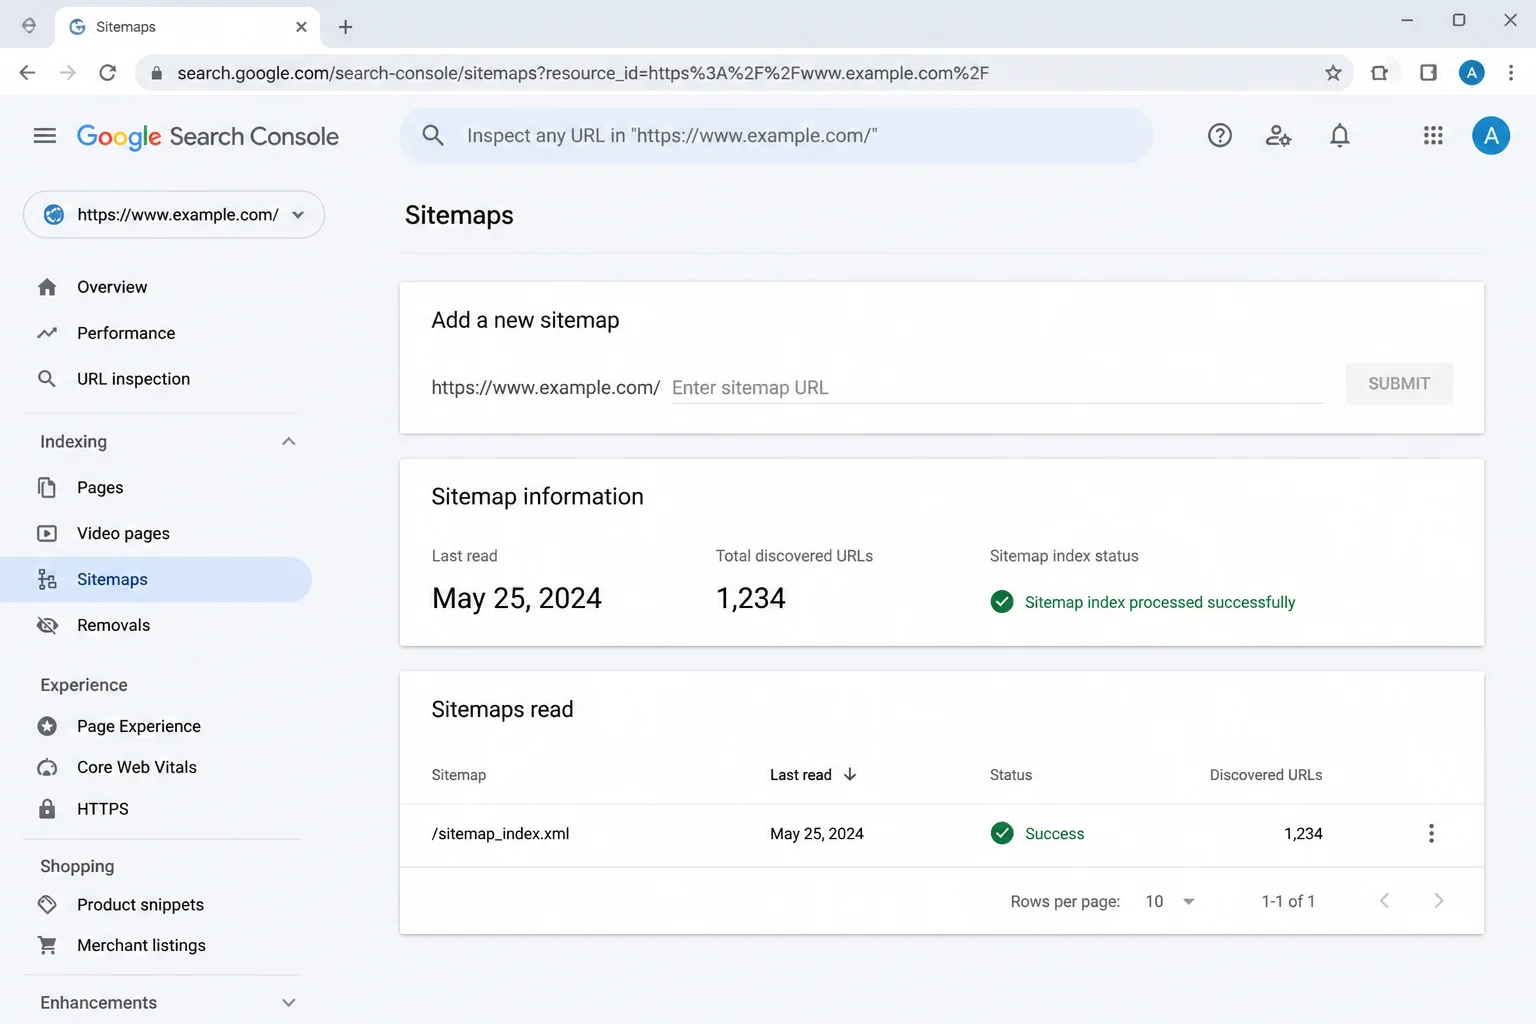1536x1024 pixels.
Task: Sort by Last read column
Action: [x=813, y=775]
